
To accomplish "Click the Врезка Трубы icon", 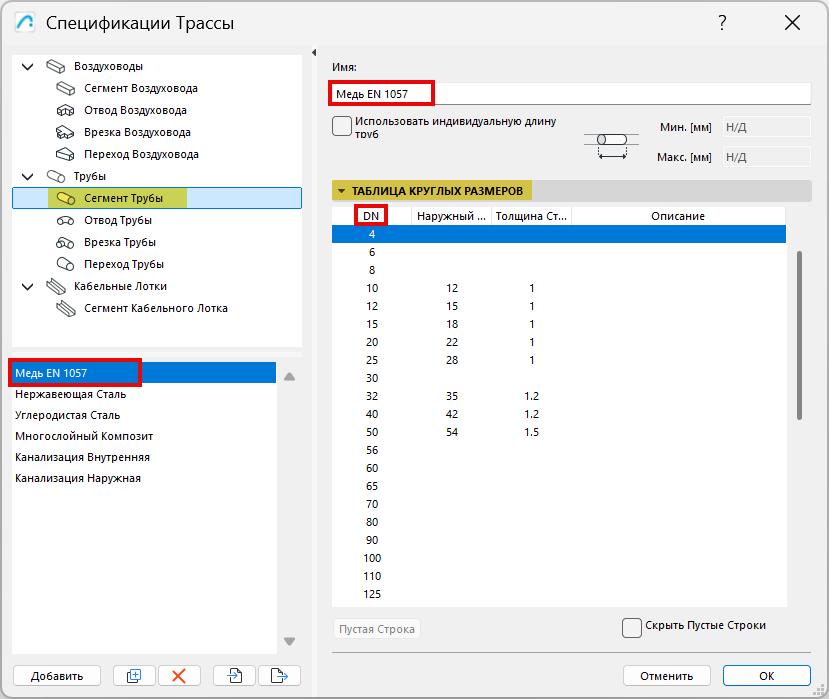I will coord(66,243).
